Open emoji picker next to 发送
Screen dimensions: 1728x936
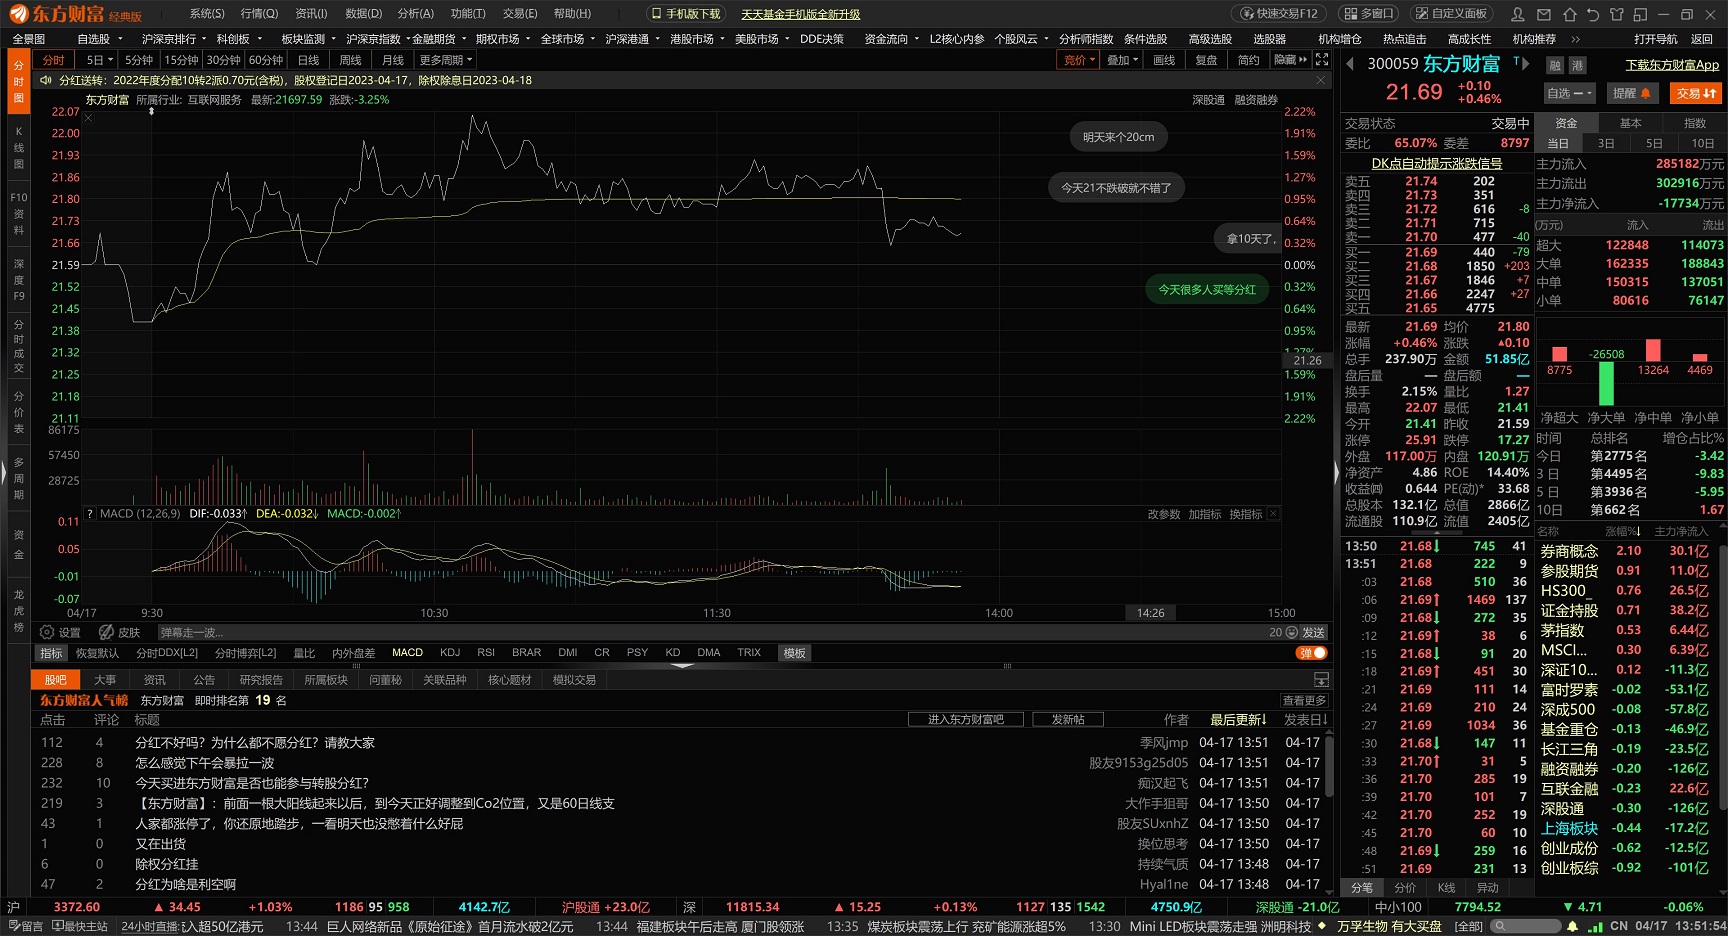[x=1291, y=632]
